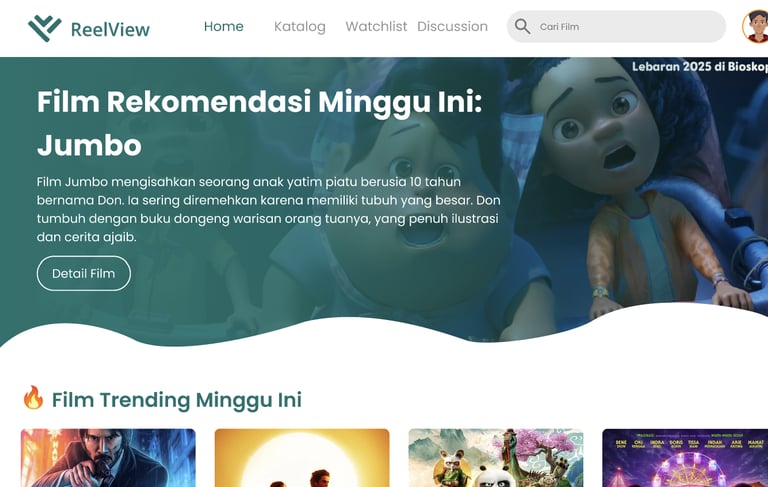Open the Kung Fu Panda poster thumbnail

point(496,458)
